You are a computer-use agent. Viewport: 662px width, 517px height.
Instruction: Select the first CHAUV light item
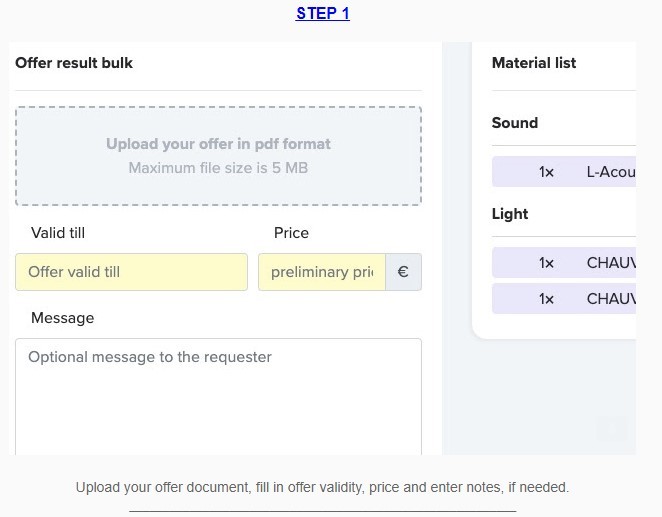pyautogui.click(x=564, y=263)
